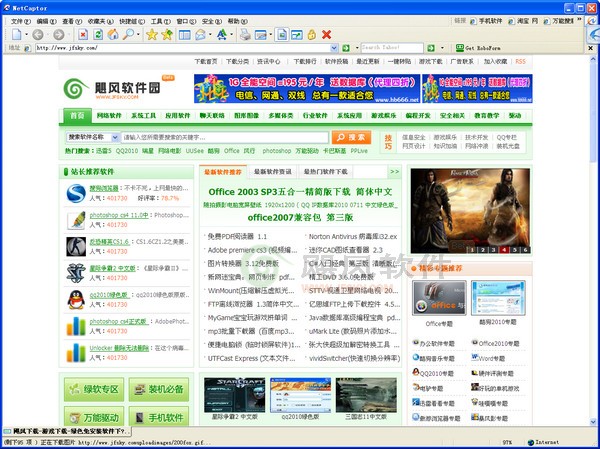Open the 收藏夹 menu
Viewport: 600px width, 449px height.
[x=100, y=21]
